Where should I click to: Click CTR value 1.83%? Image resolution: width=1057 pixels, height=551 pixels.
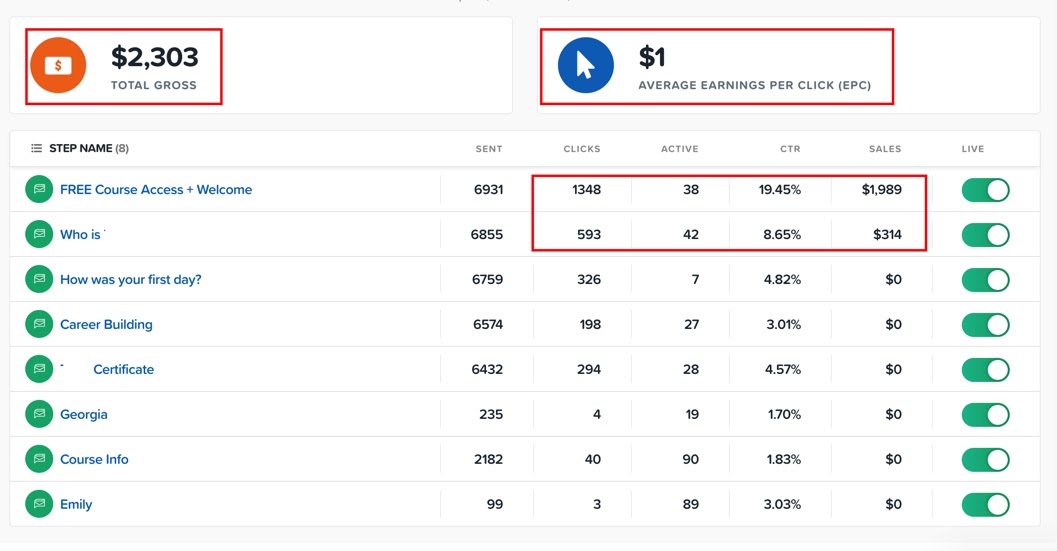(784, 459)
